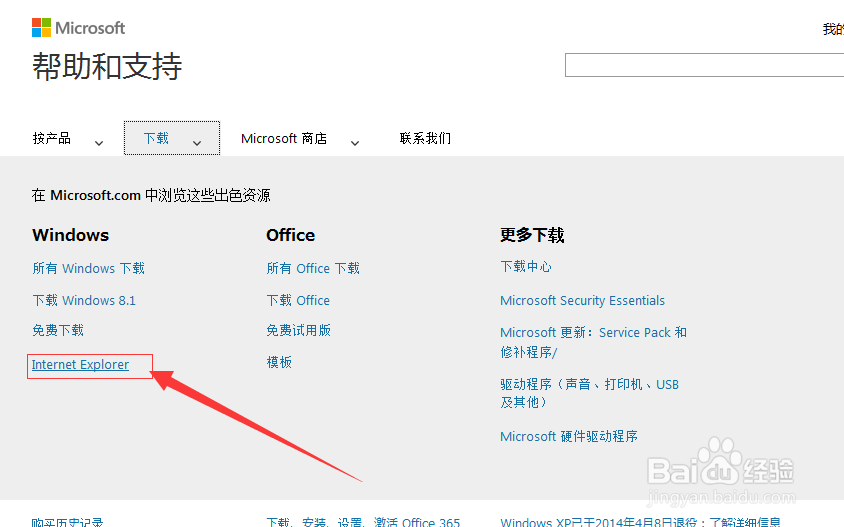The height and width of the screenshot is (527, 844).
Task: Select the 按产品 menu item
Action: coord(52,138)
